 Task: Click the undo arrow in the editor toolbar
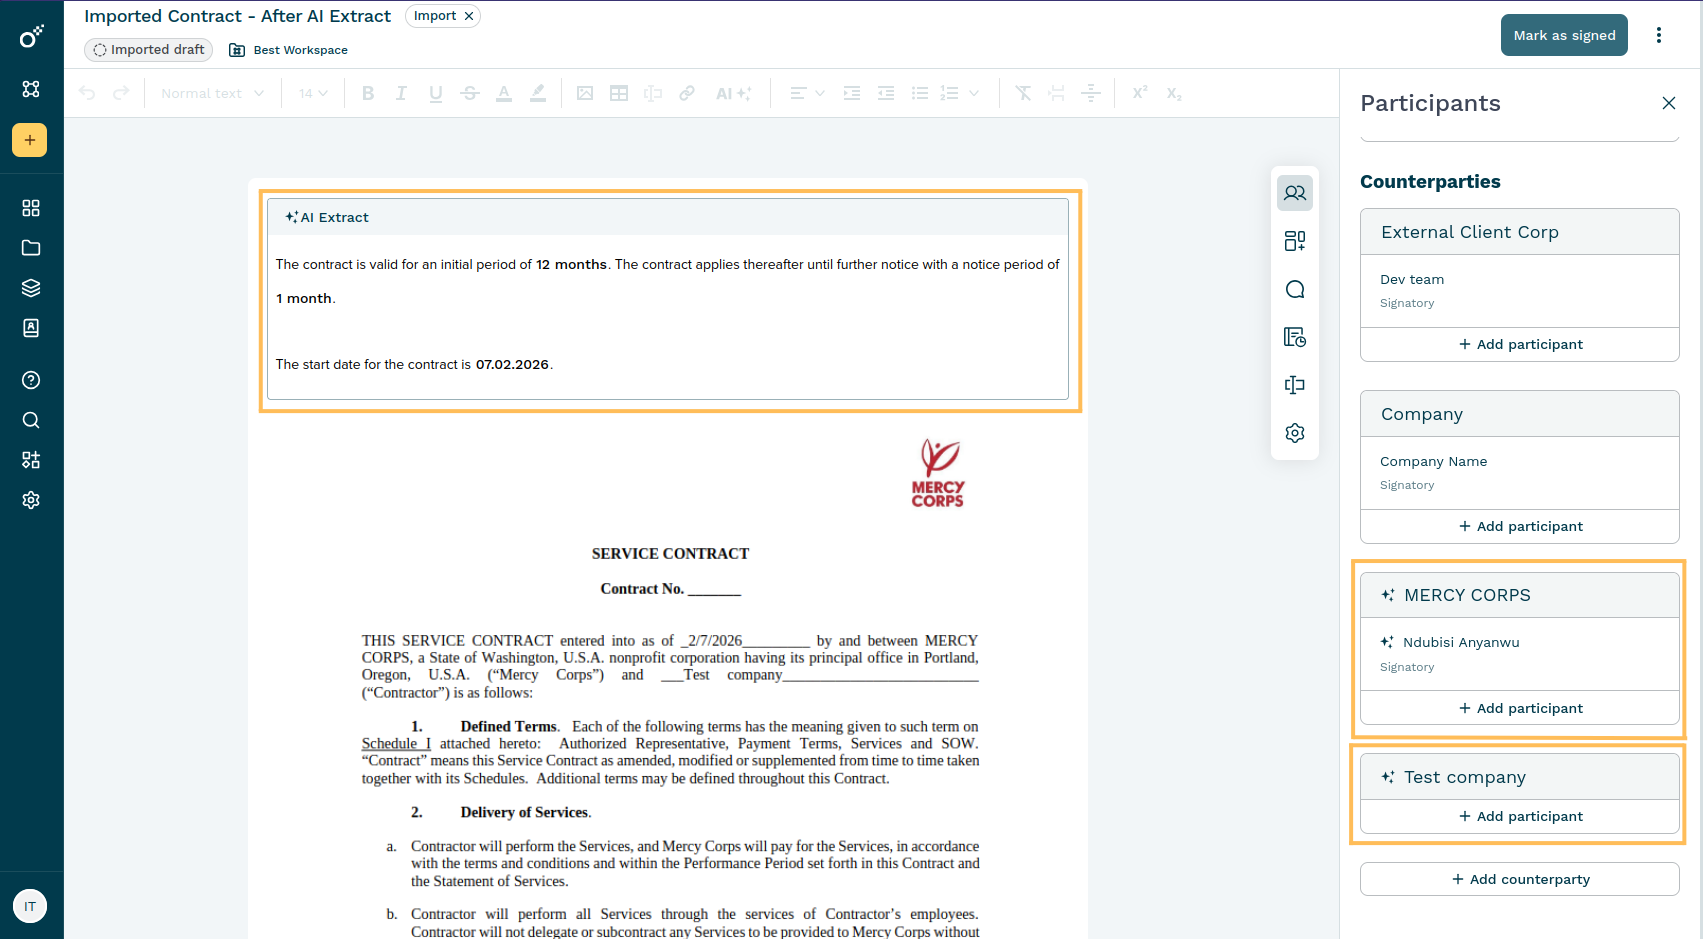point(87,93)
